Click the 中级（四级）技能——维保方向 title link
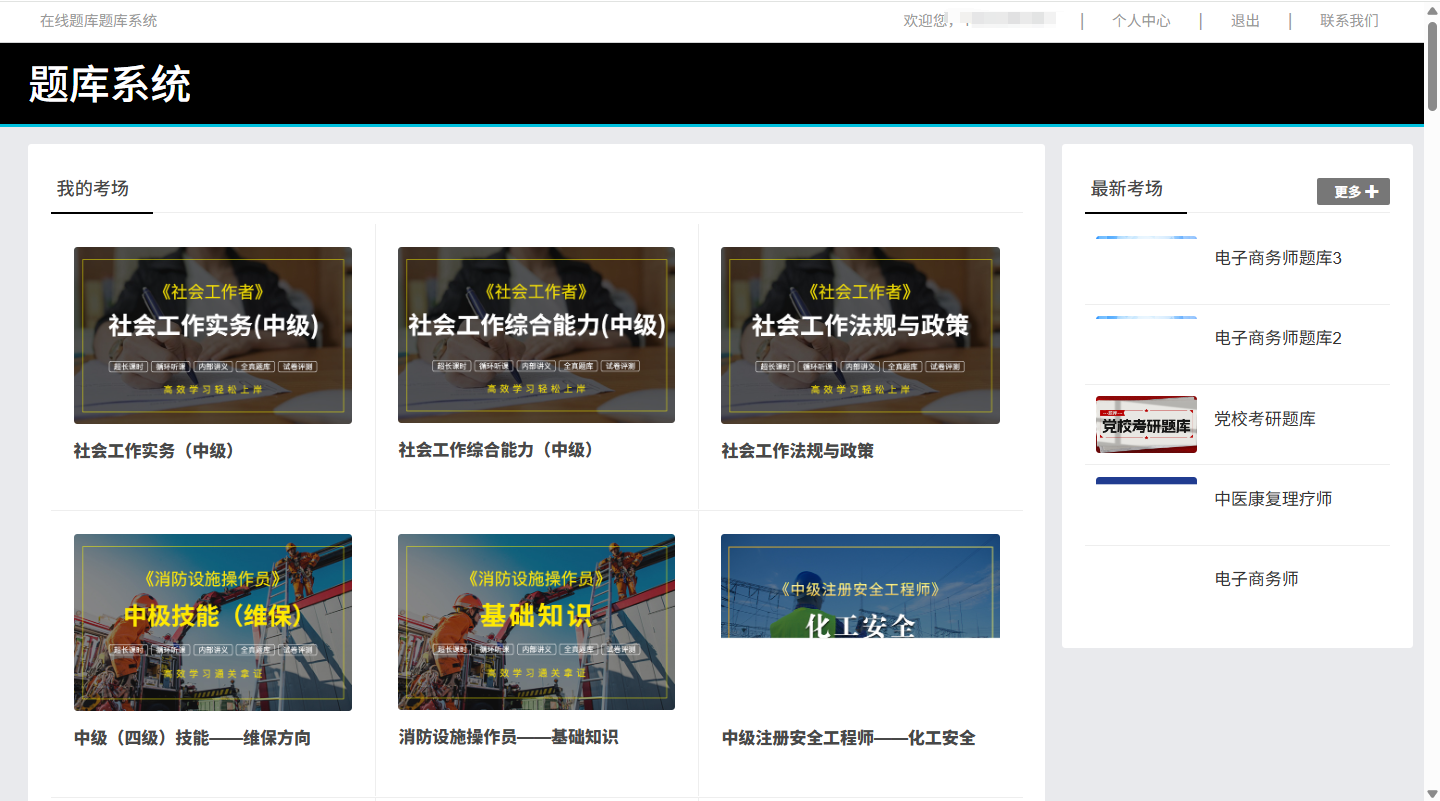This screenshot has height=801, width=1440. 192,739
